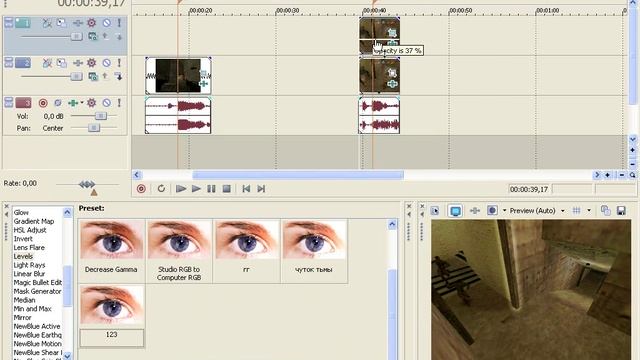Minimize track 1 header
The width and height of the screenshot is (640, 360).
pyautogui.click(x=9, y=22)
